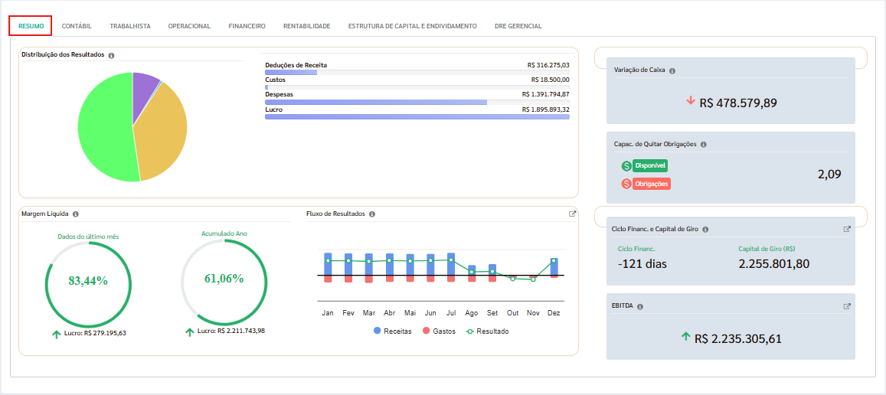Go to ESTRUTURA DE CAPITAL E ENDIVIDAMENTO tab
Image resolution: width=886 pixels, height=395 pixels.
412,26
